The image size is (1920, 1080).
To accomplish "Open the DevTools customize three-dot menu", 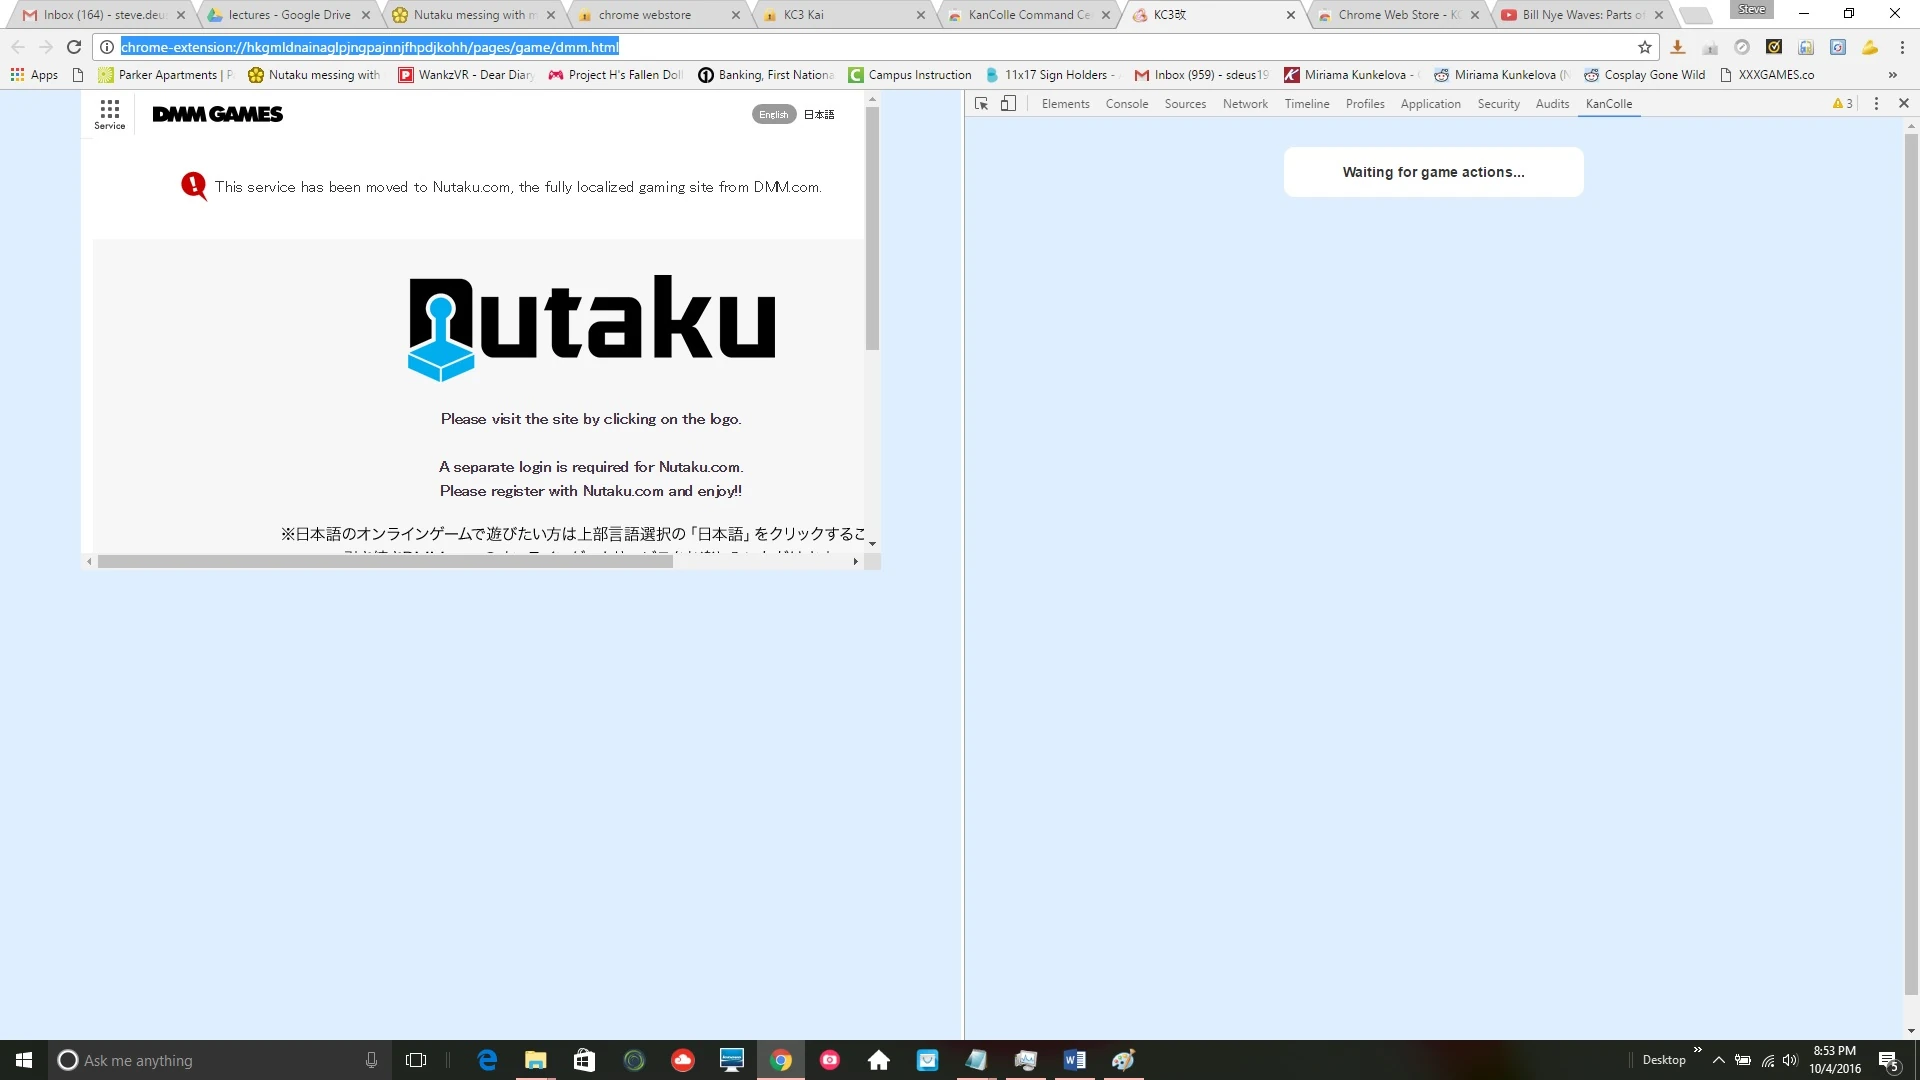I will pyautogui.click(x=1876, y=104).
